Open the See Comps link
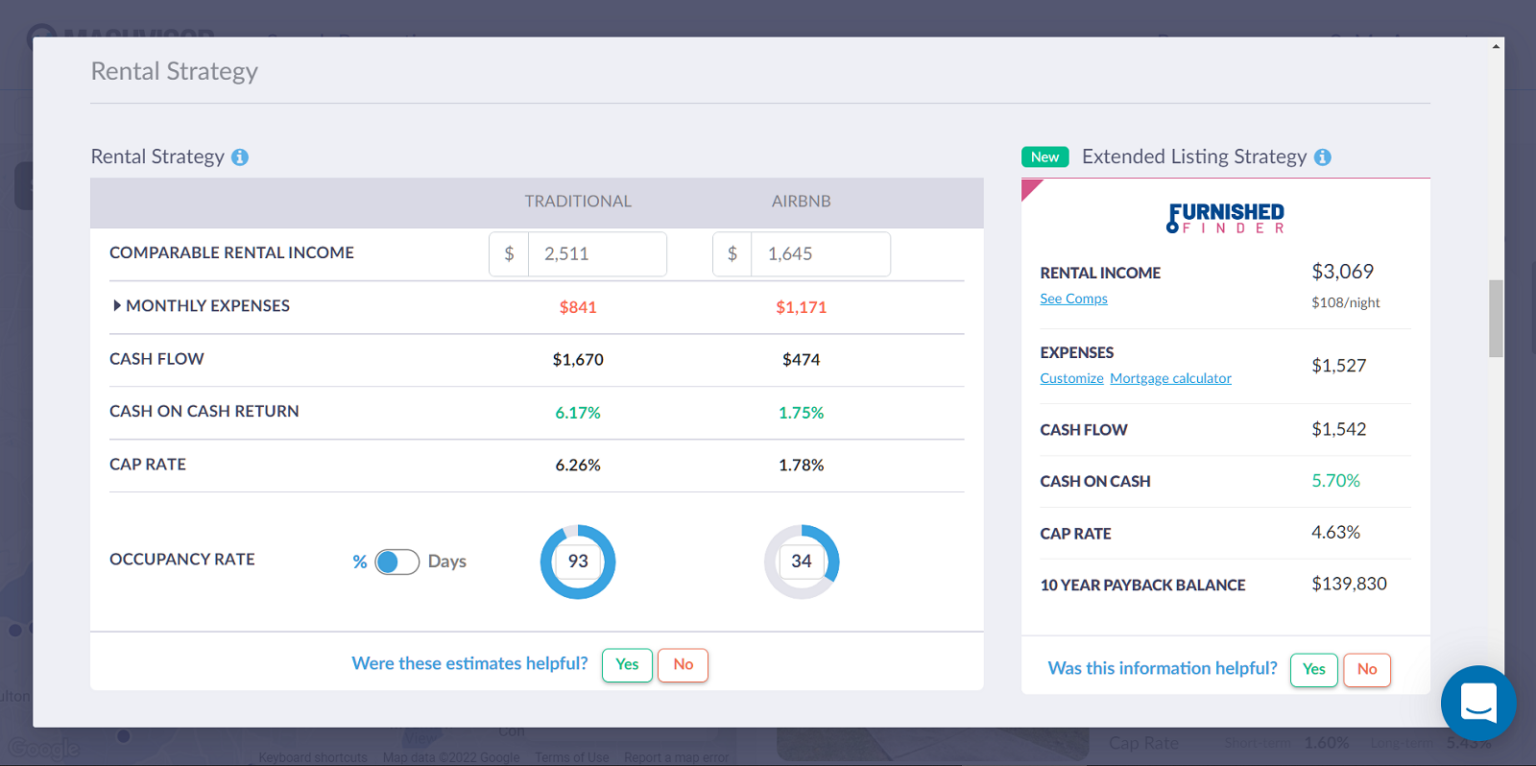1536x766 pixels. tap(1073, 298)
